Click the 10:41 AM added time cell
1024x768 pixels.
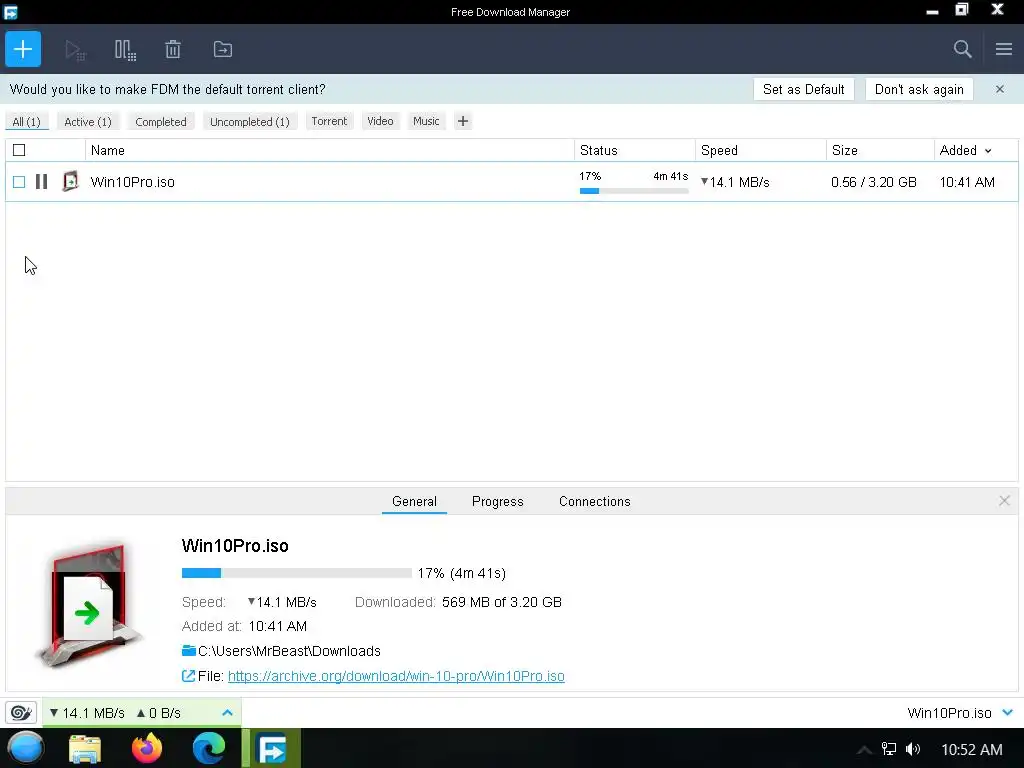(x=967, y=182)
